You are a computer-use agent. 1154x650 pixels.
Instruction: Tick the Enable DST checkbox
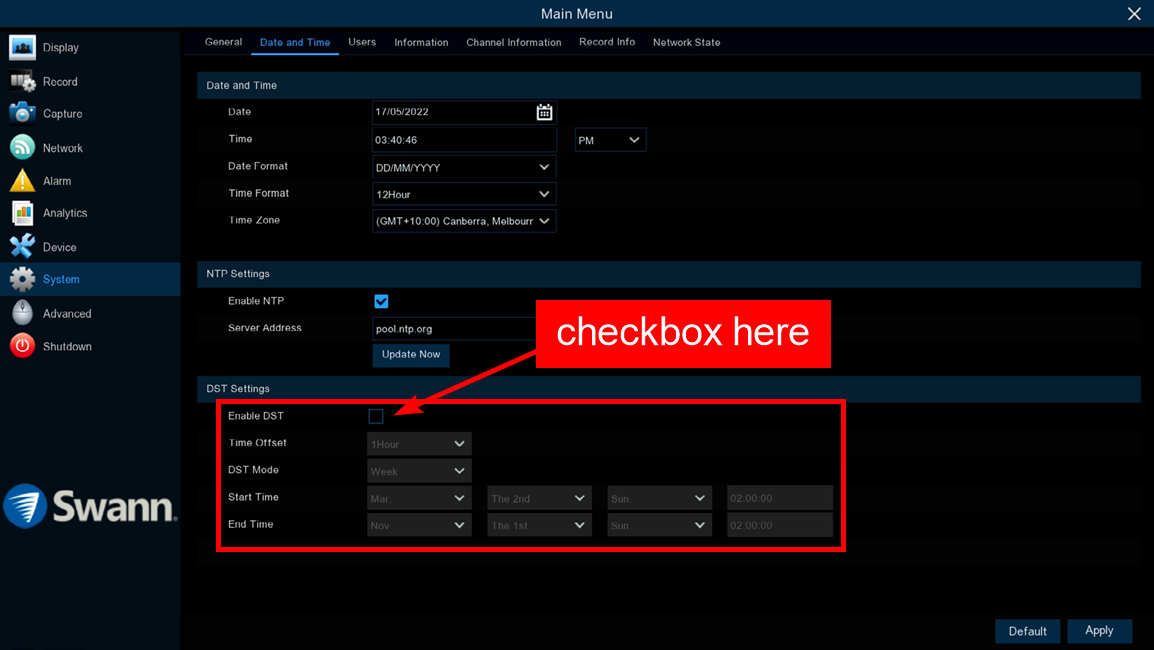coord(376,416)
